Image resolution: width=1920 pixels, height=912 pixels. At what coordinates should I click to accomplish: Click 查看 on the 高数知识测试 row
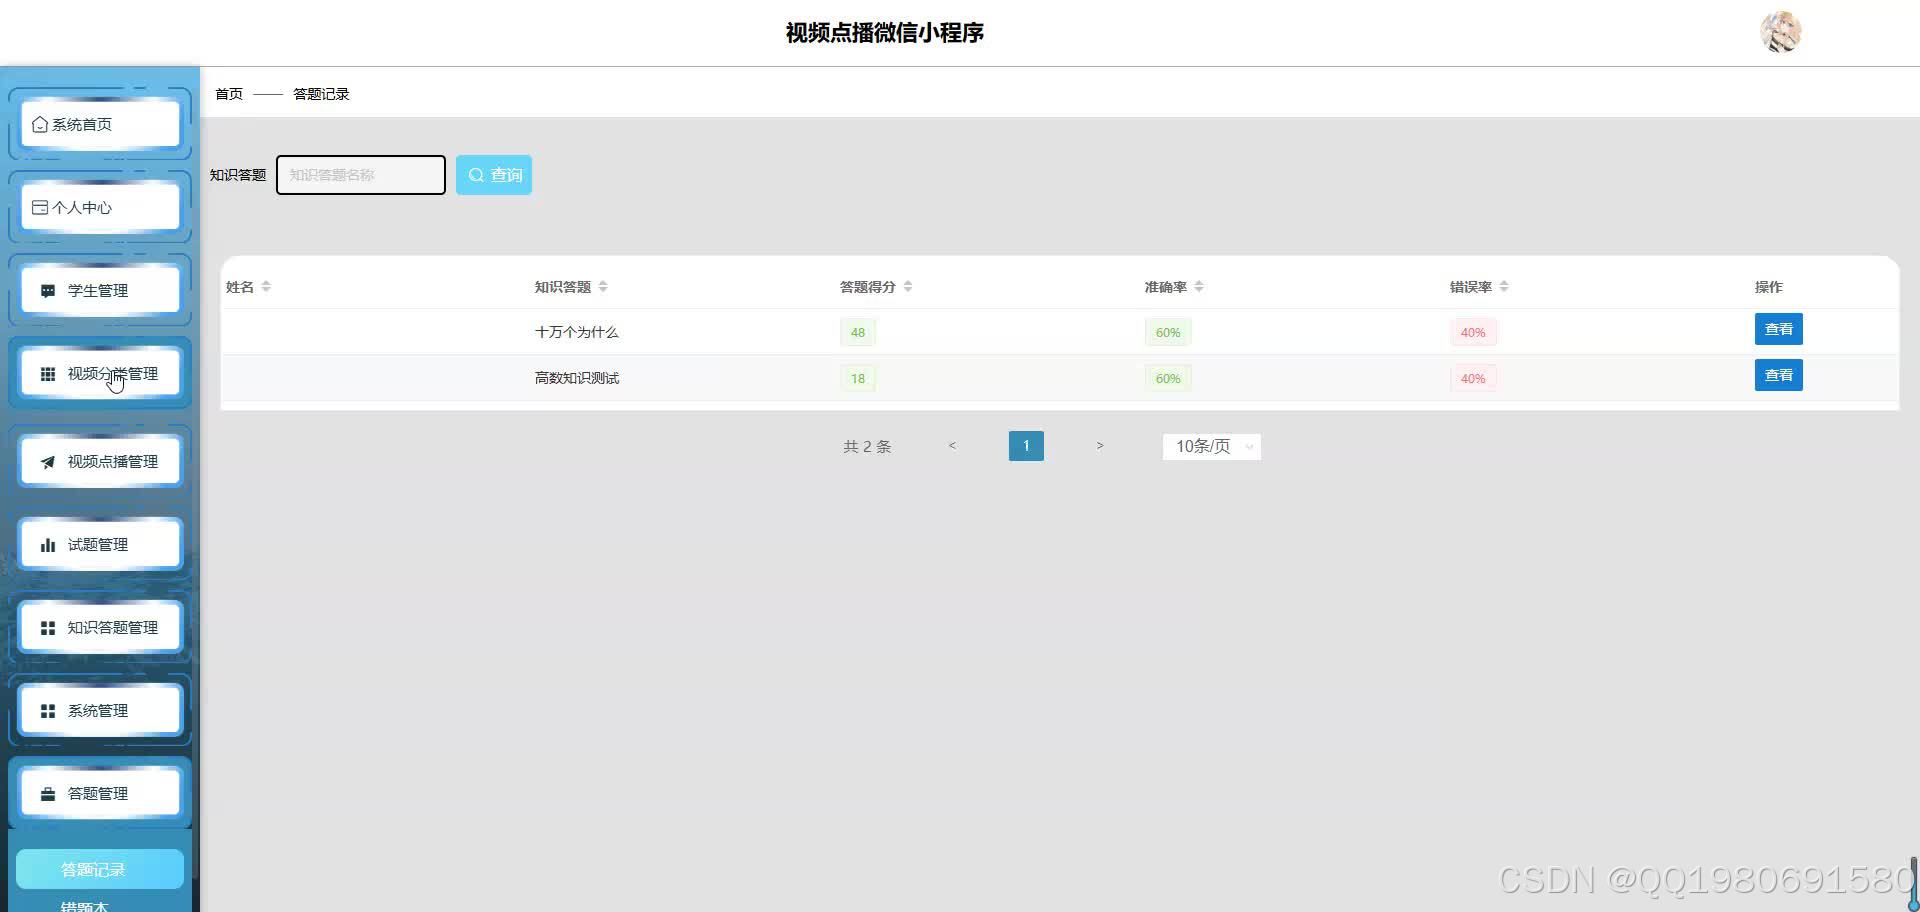coord(1778,375)
